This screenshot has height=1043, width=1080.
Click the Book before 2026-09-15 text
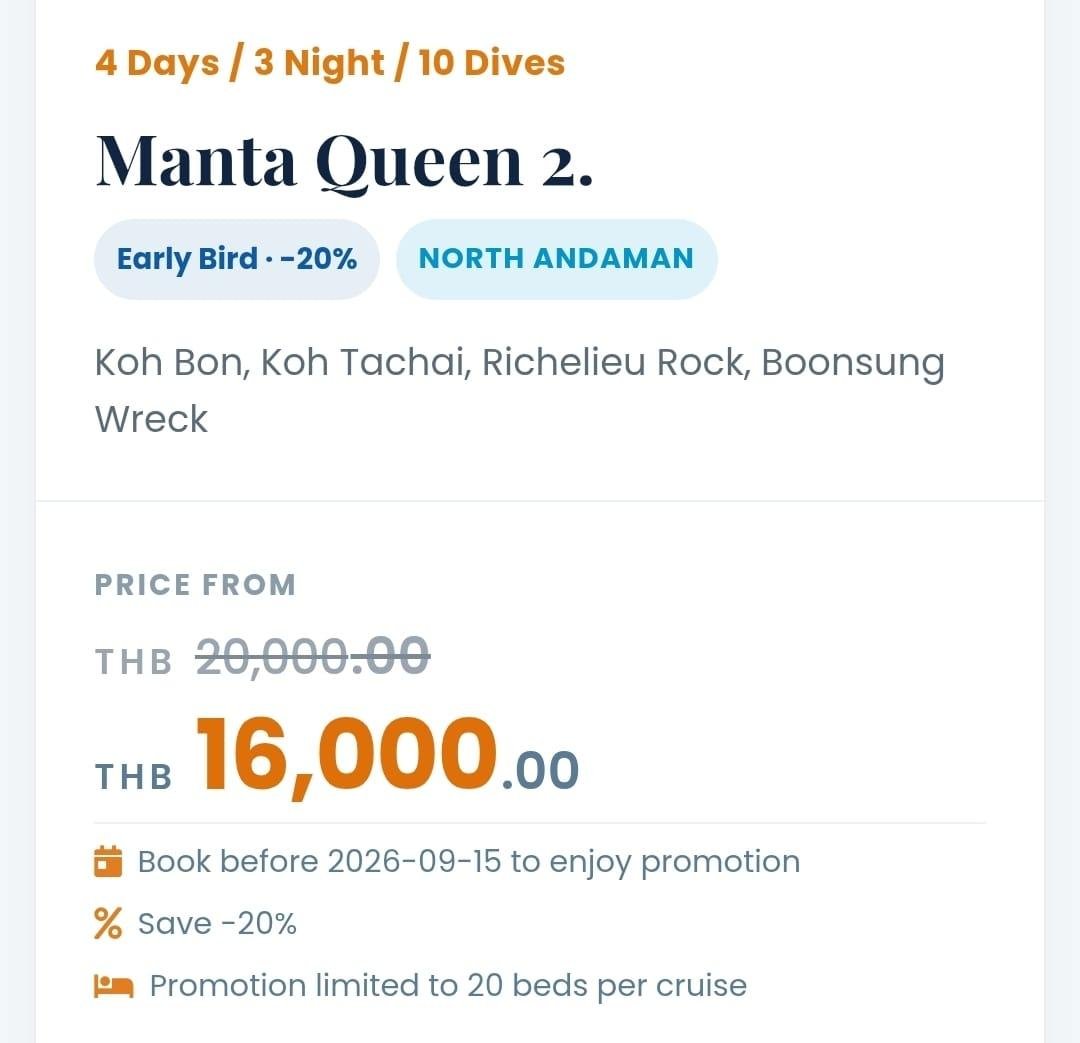(469, 862)
